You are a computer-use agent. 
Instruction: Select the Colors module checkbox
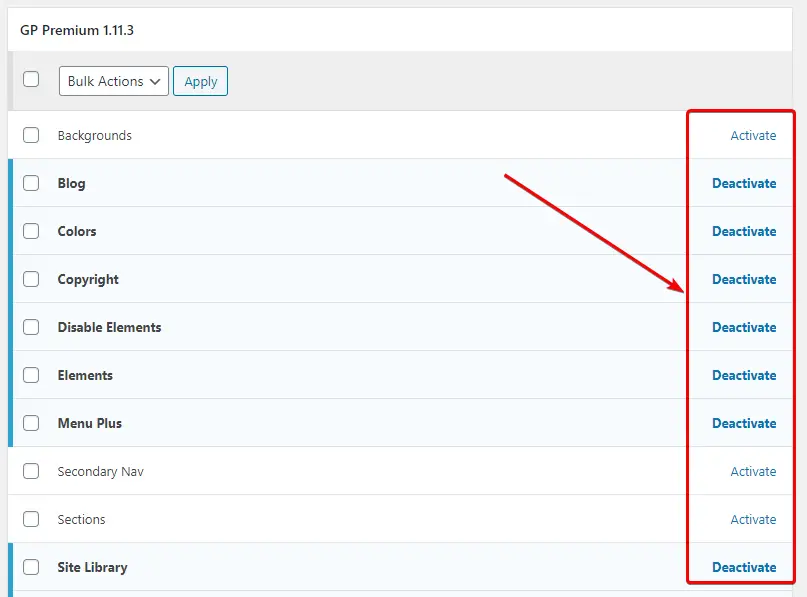point(31,231)
